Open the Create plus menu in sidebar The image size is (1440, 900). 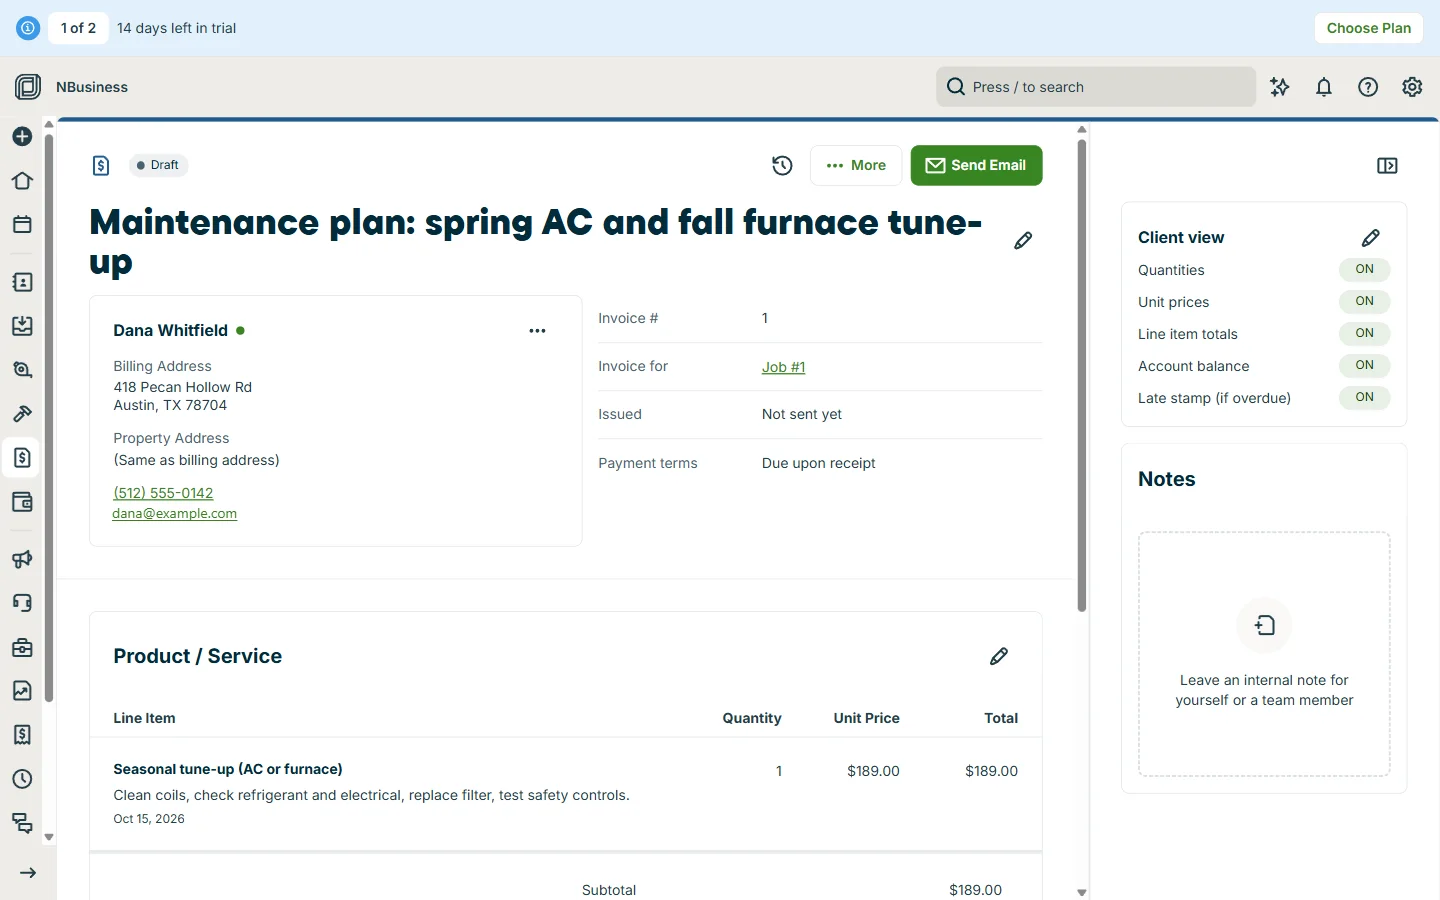pos(22,136)
